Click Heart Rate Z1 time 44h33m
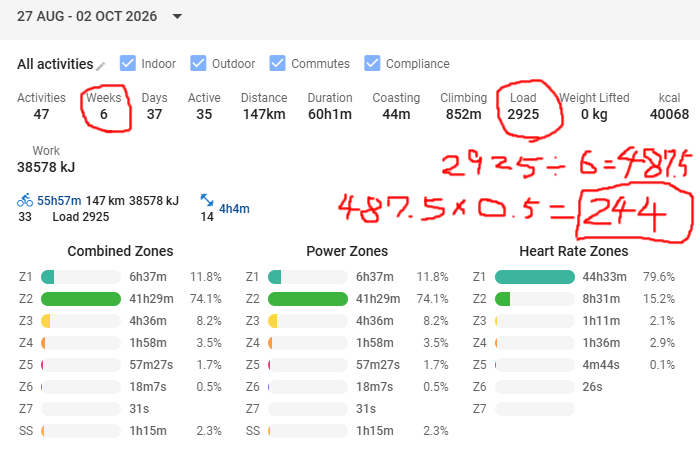The width and height of the screenshot is (700, 451). pos(604,277)
